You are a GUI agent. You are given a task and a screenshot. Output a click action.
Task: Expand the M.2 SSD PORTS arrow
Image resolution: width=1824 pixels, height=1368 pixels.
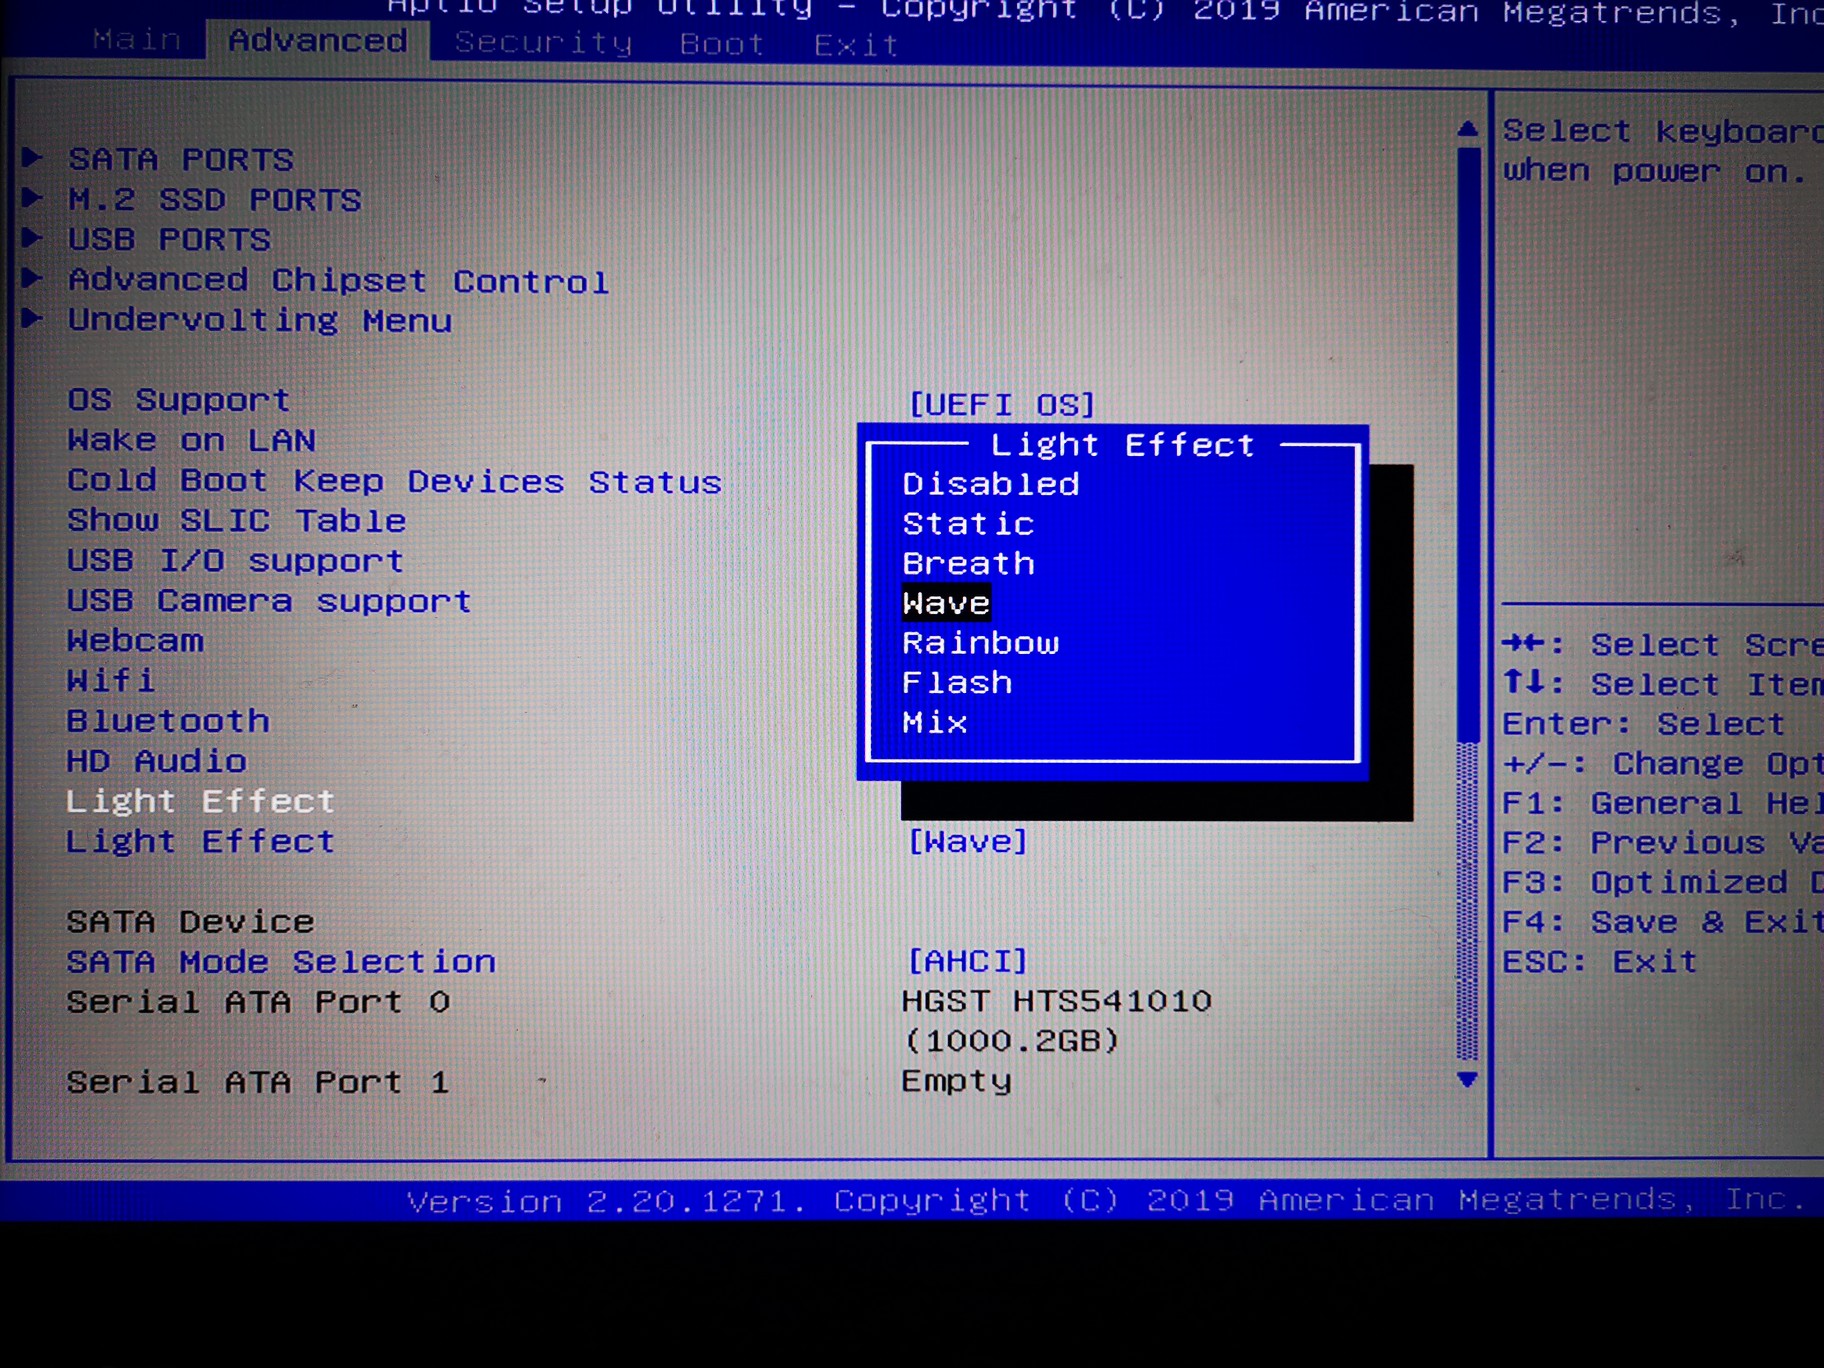(x=32, y=198)
